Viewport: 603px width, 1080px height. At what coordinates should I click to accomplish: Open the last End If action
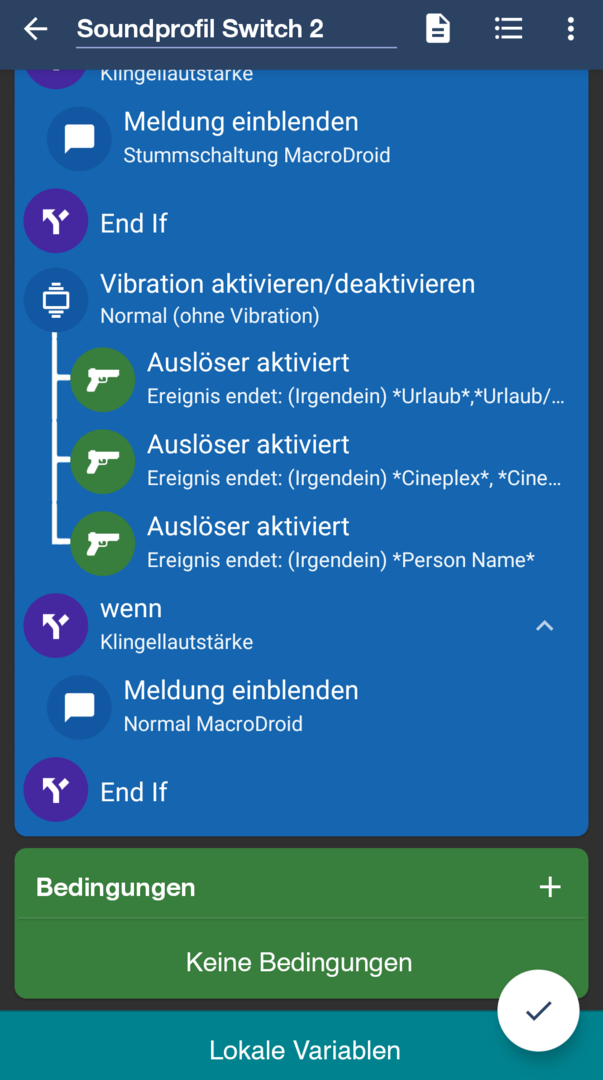tap(134, 792)
